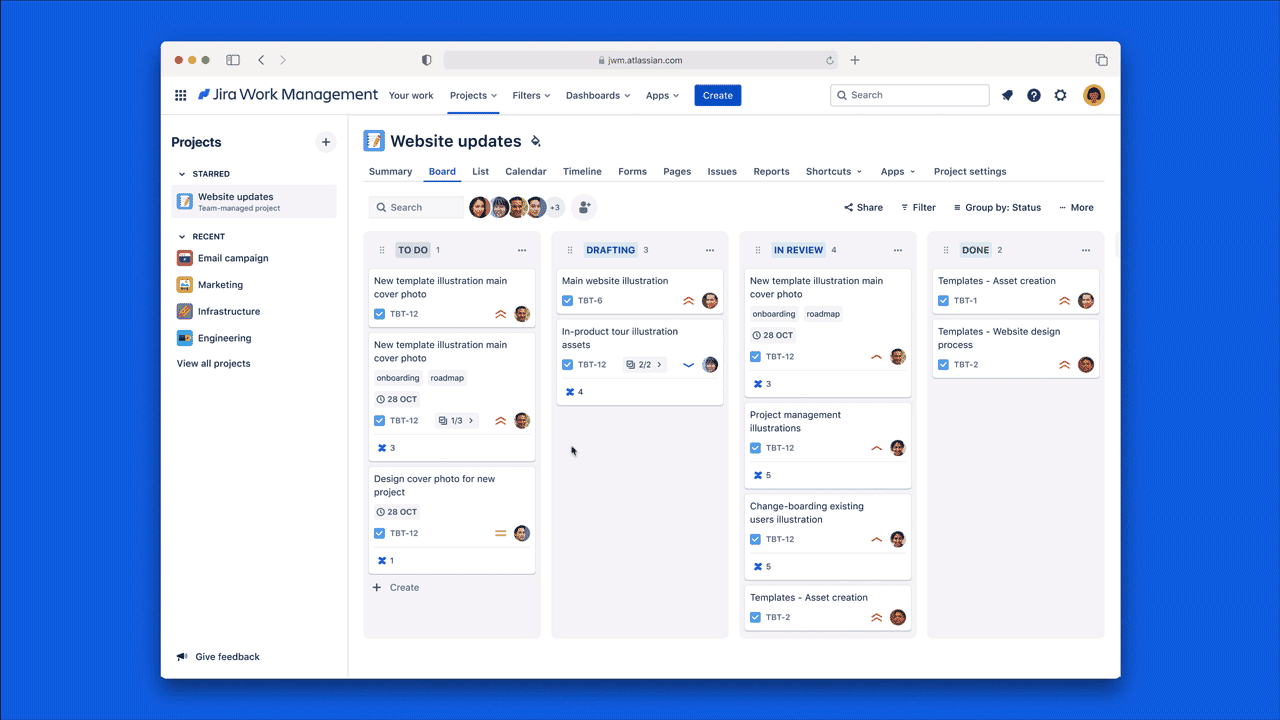Open the app switcher grid icon

pyautogui.click(x=180, y=96)
